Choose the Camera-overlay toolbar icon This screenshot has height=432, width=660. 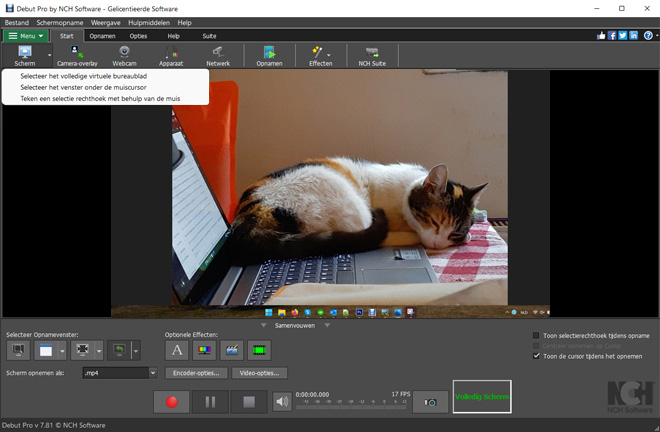coord(77,56)
